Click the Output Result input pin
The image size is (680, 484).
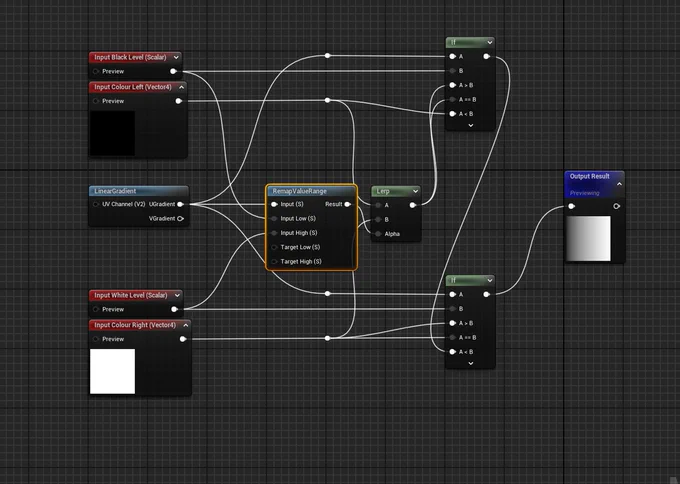(x=572, y=206)
